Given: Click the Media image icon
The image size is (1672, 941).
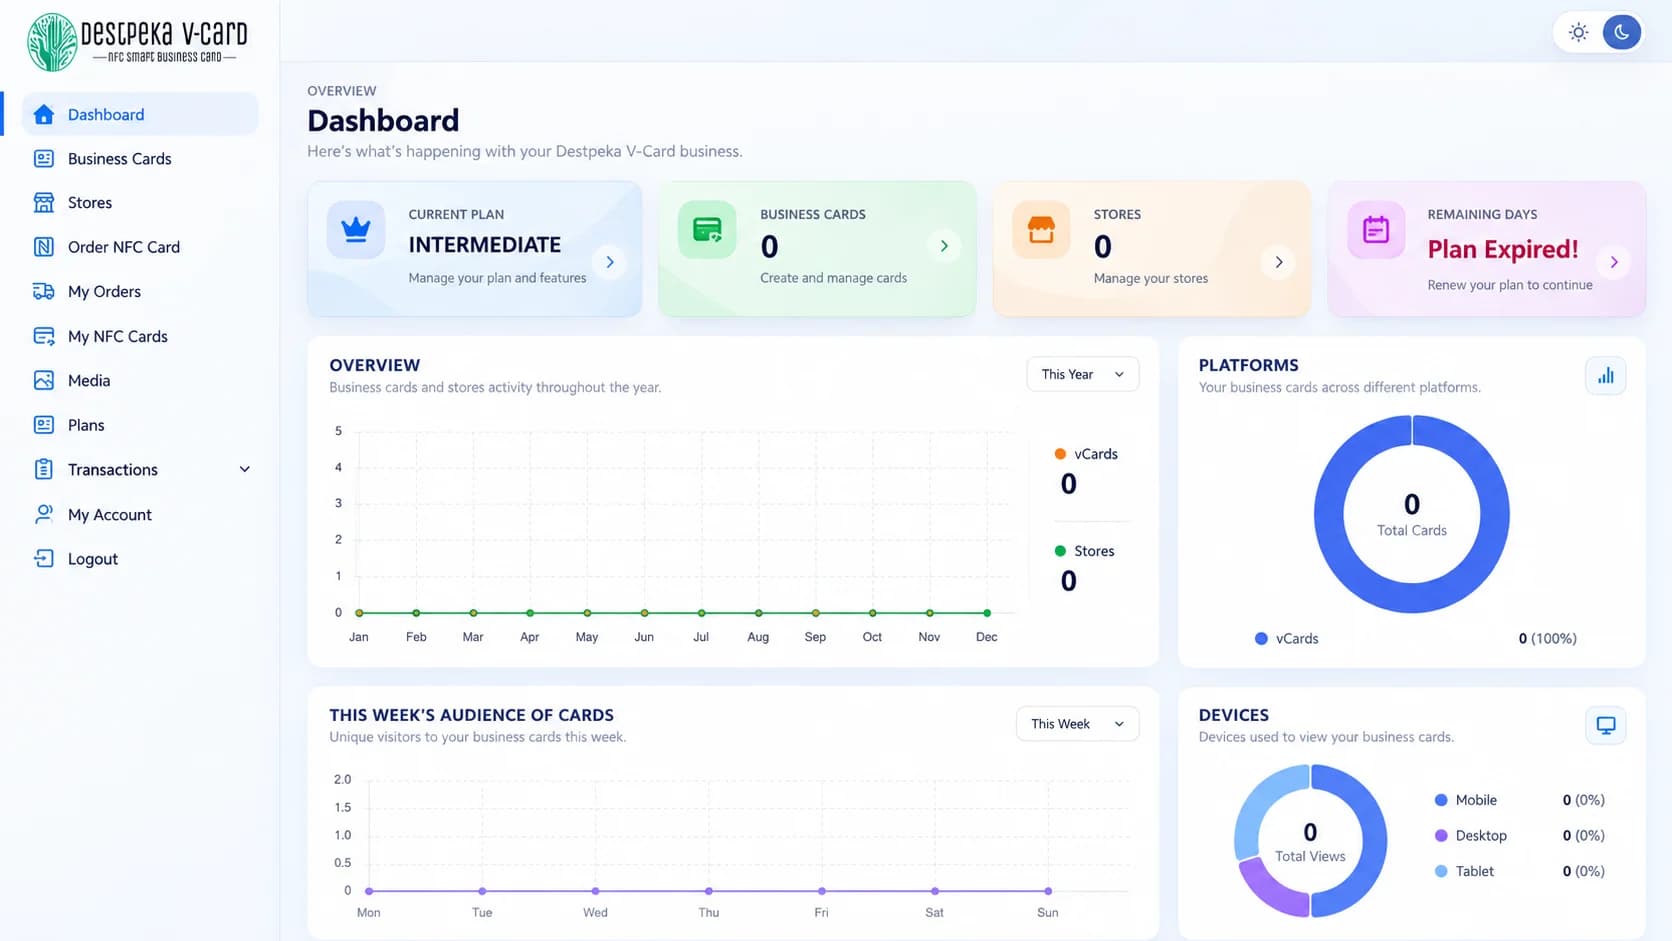Looking at the screenshot, I should pos(43,380).
